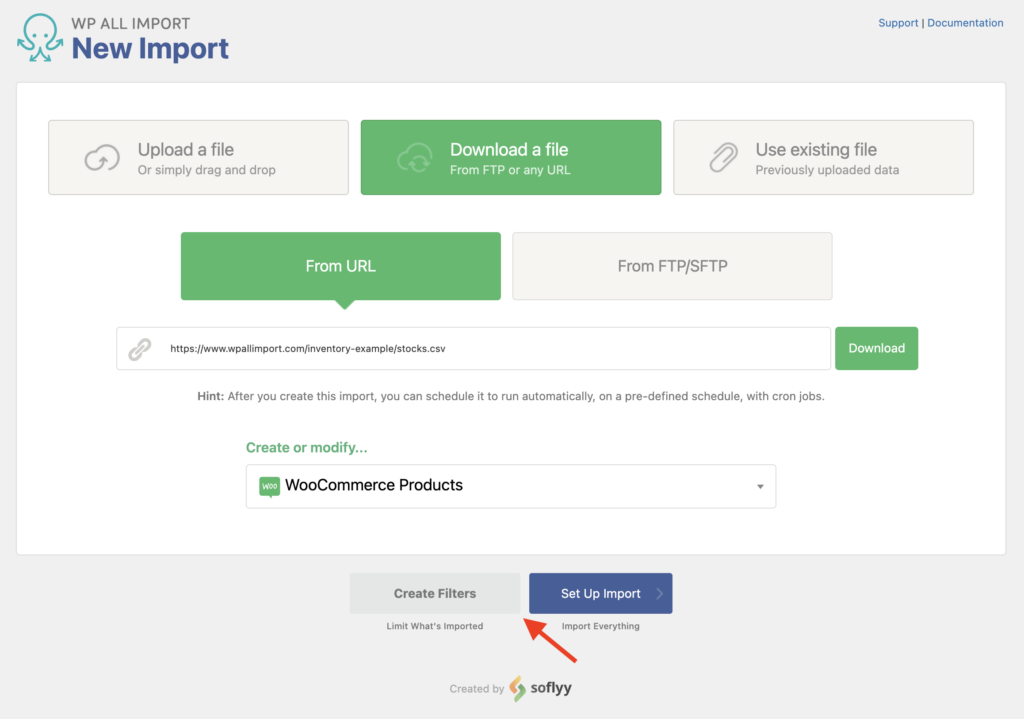1024x719 pixels.
Task: Open the WooCommerce Products dropdown
Action: click(511, 486)
